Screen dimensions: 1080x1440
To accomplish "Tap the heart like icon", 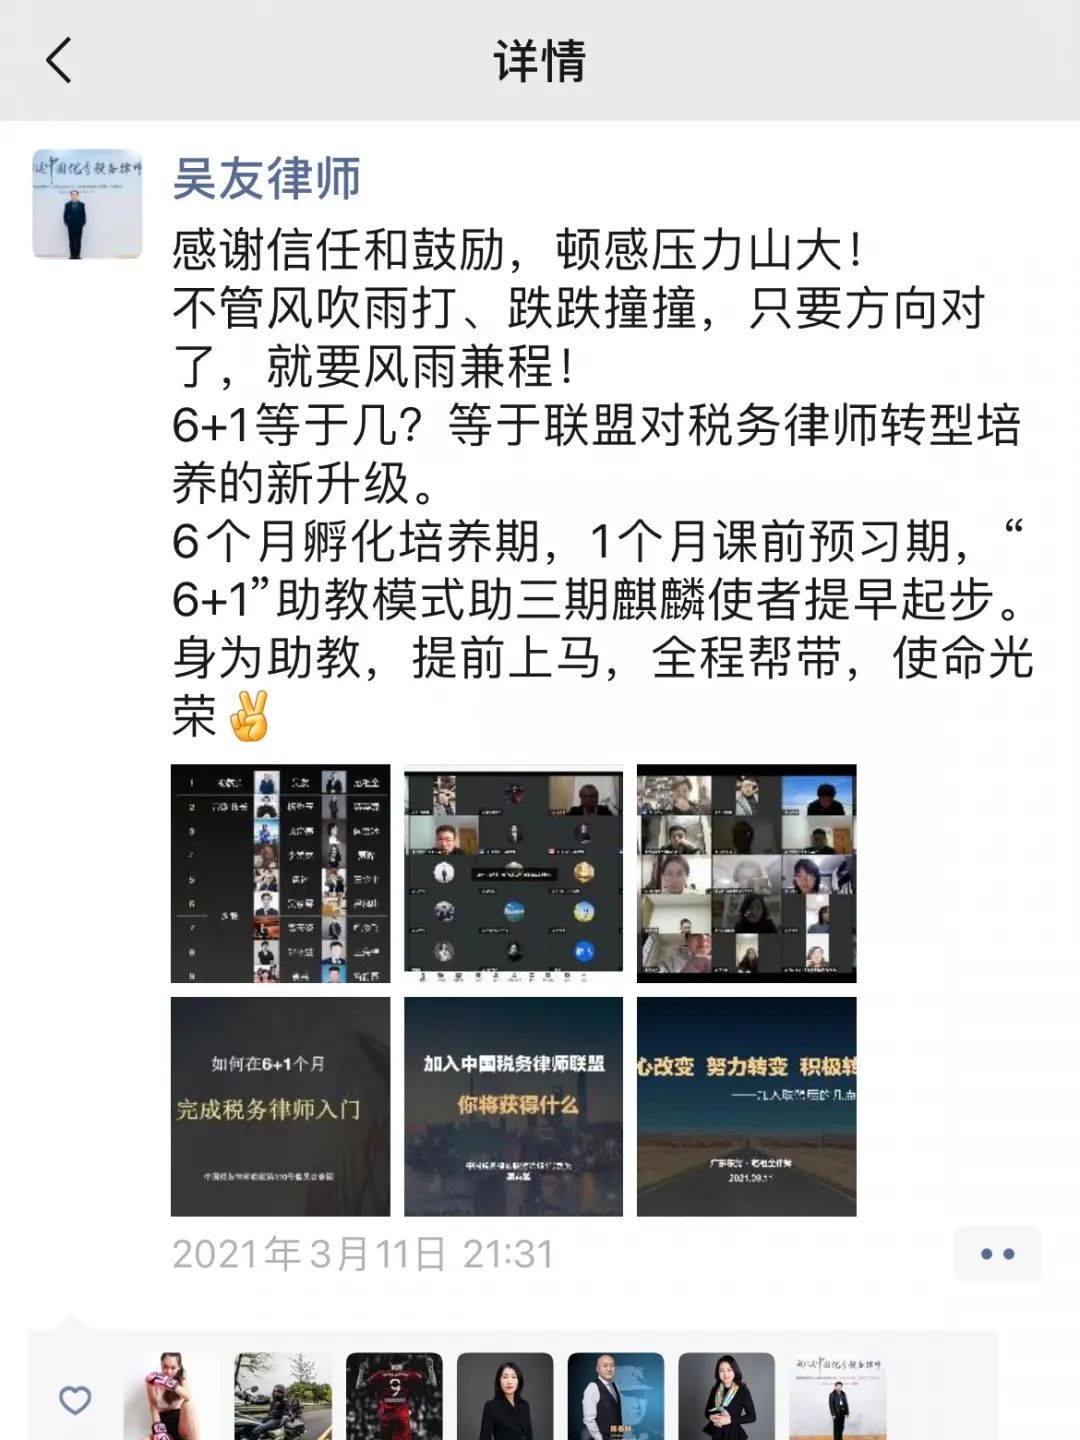I will 75,1399.
